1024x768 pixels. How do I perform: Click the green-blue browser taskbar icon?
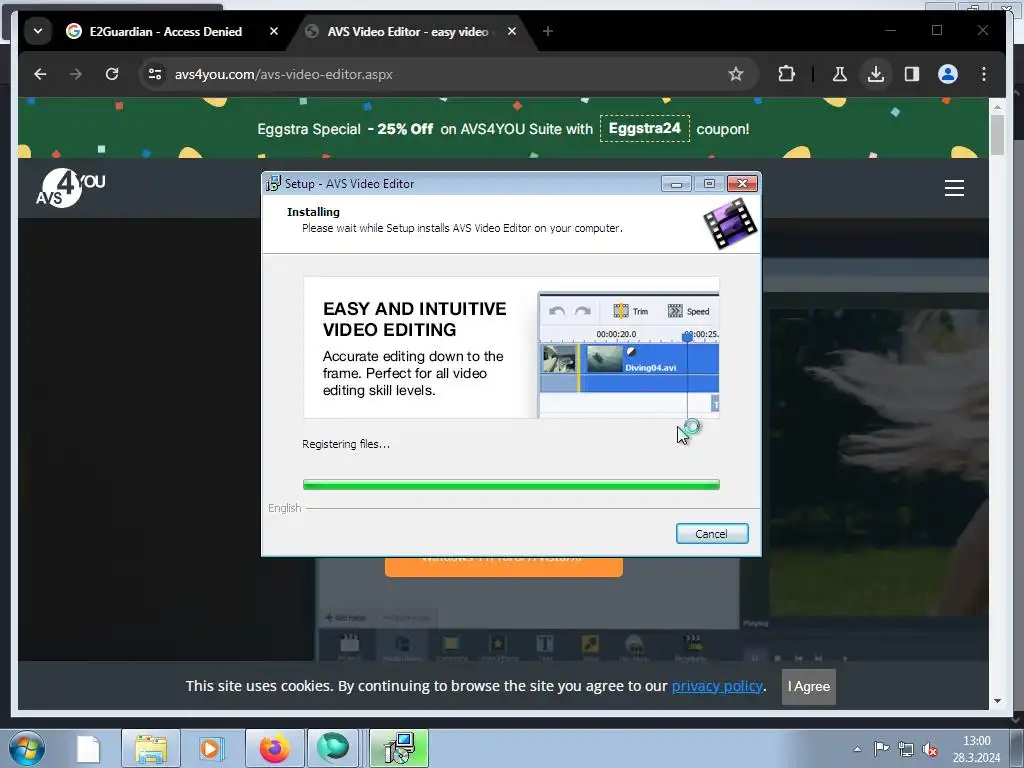coord(333,748)
